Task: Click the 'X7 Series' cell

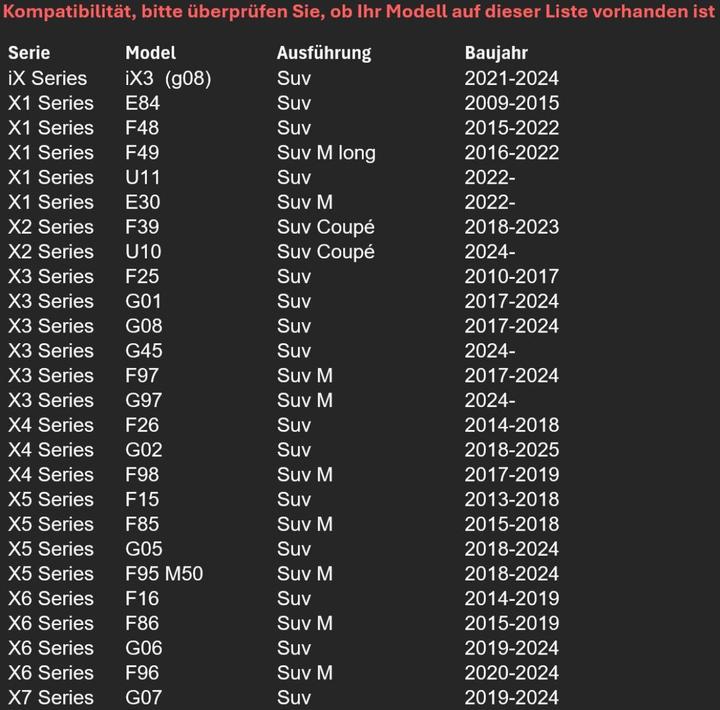Action: pyautogui.click(x=51, y=698)
